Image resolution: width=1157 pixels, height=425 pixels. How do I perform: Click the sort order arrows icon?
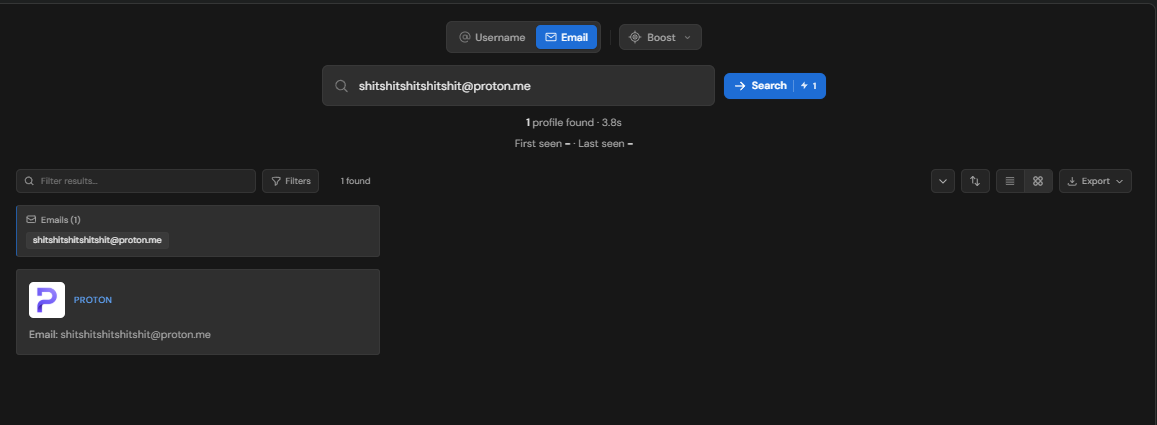(x=975, y=181)
